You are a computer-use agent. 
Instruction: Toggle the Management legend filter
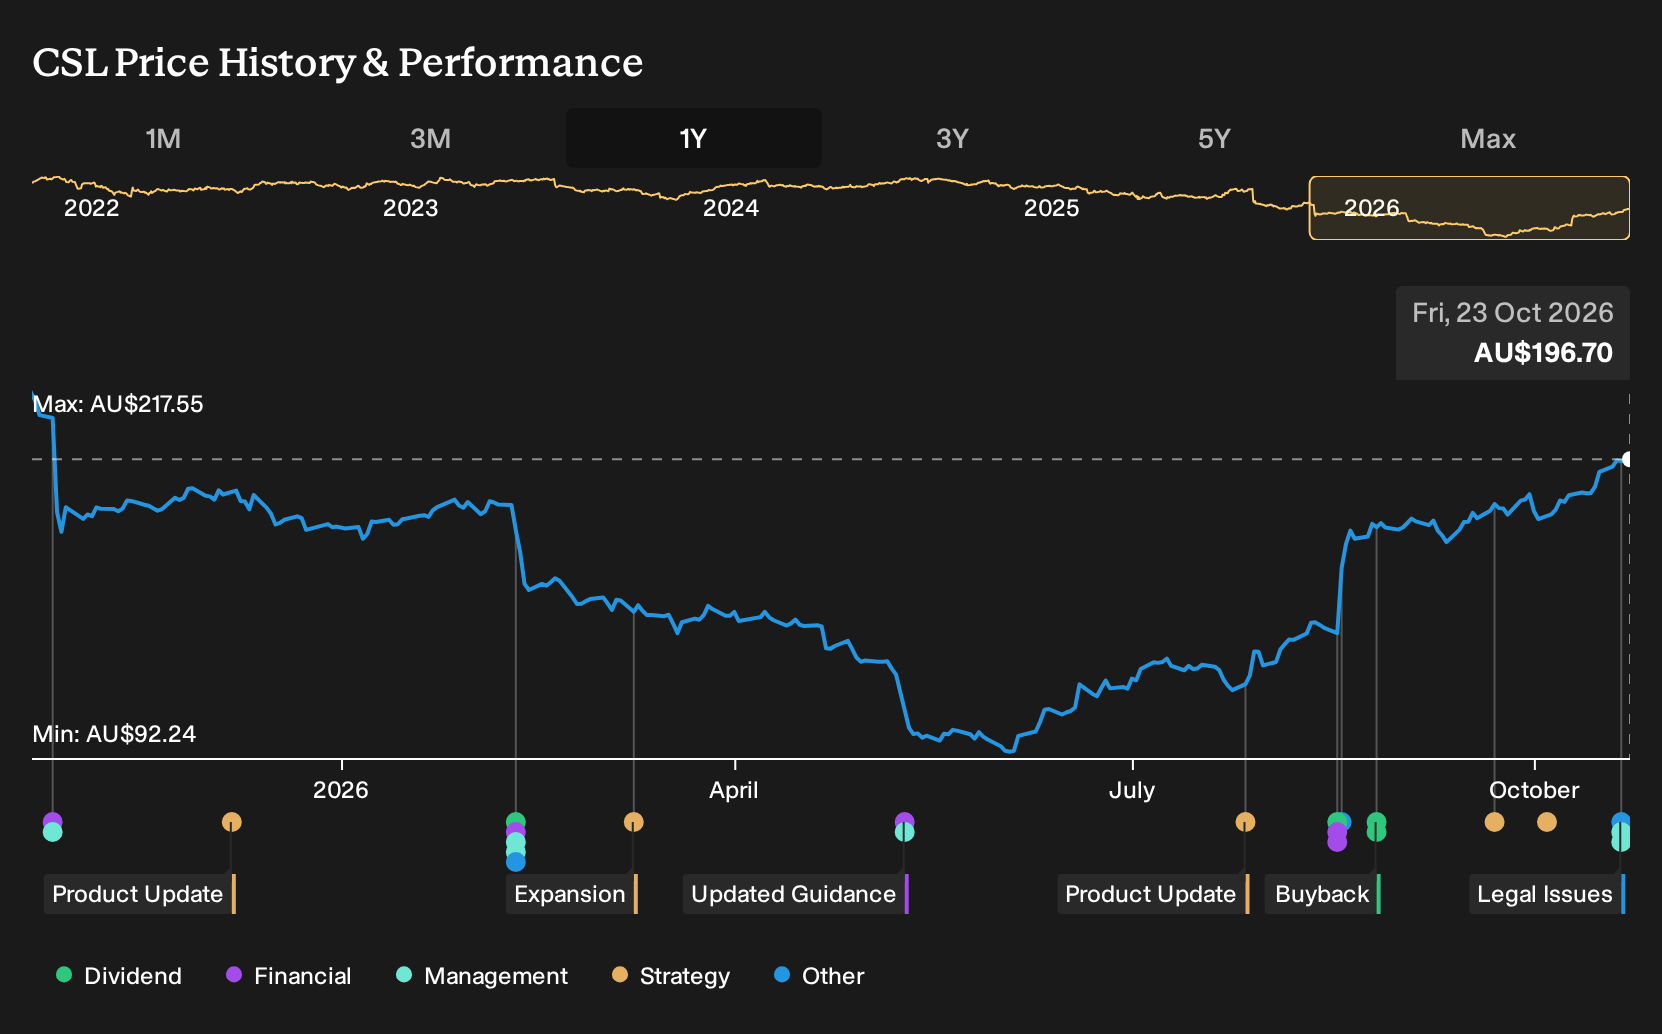[x=482, y=976]
